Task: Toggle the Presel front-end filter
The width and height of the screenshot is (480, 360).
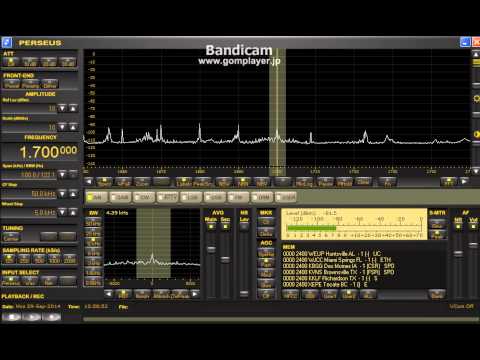Action: [12, 84]
